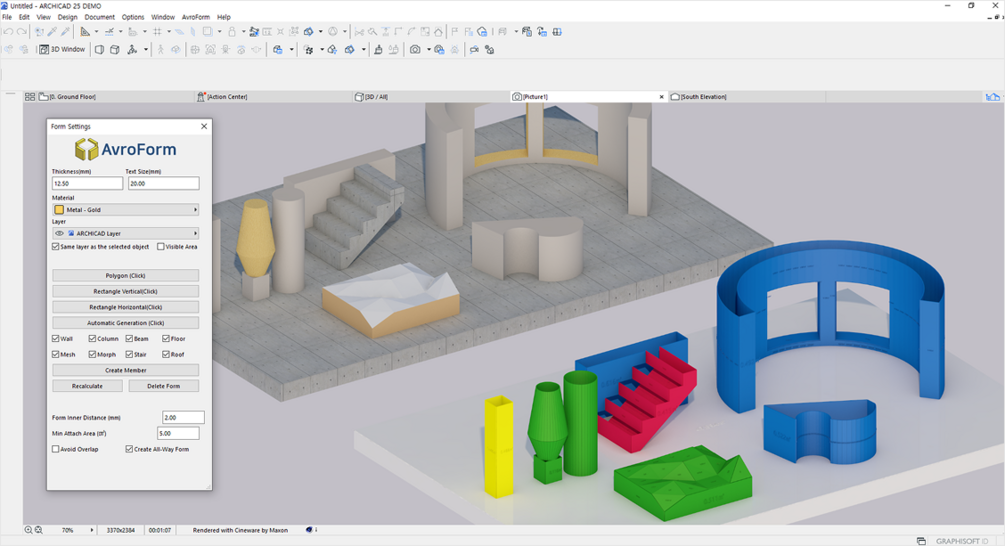Click the 3D Window toolbar button
Image resolution: width=1005 pixels, height=546 pixels.
coord(62,49)
